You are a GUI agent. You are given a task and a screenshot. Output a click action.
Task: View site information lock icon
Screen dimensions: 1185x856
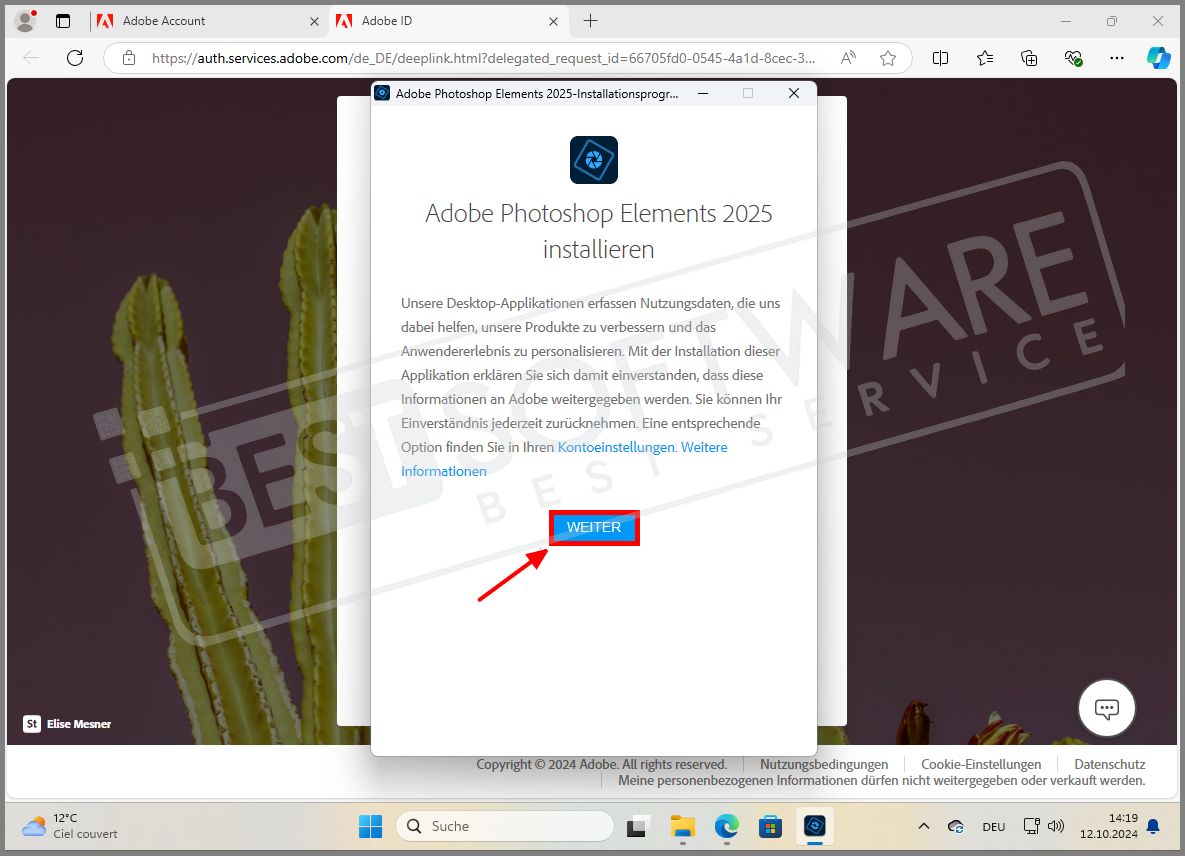[x=128, y=58]
